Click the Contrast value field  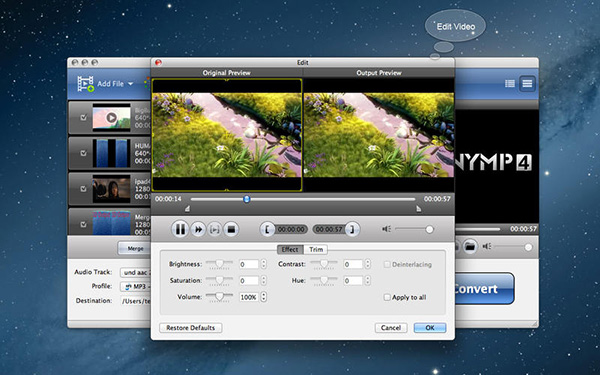353,264
